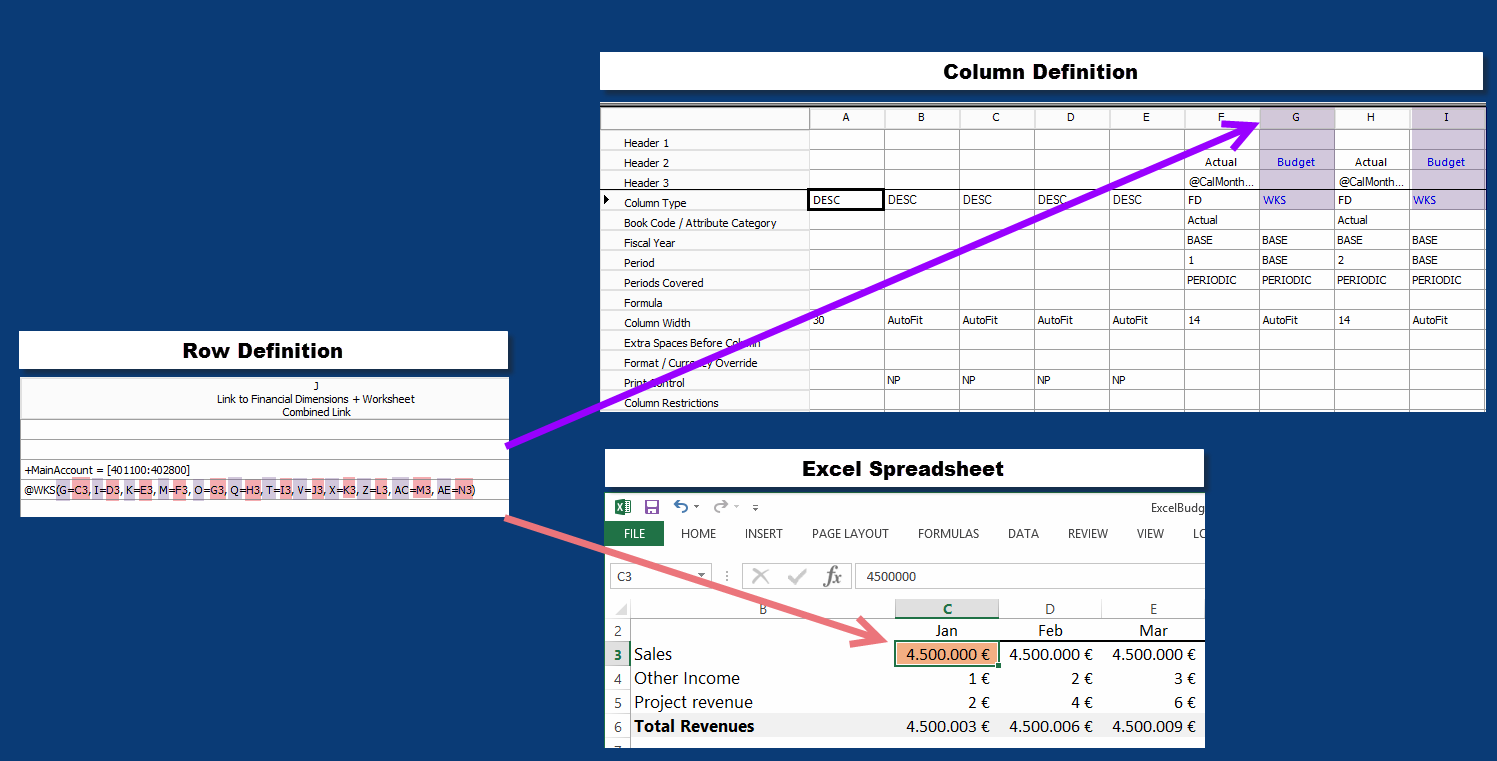Click the WKS cell in column G
This screenshot has width=1497, height=761.
(x=1296, y=200)
